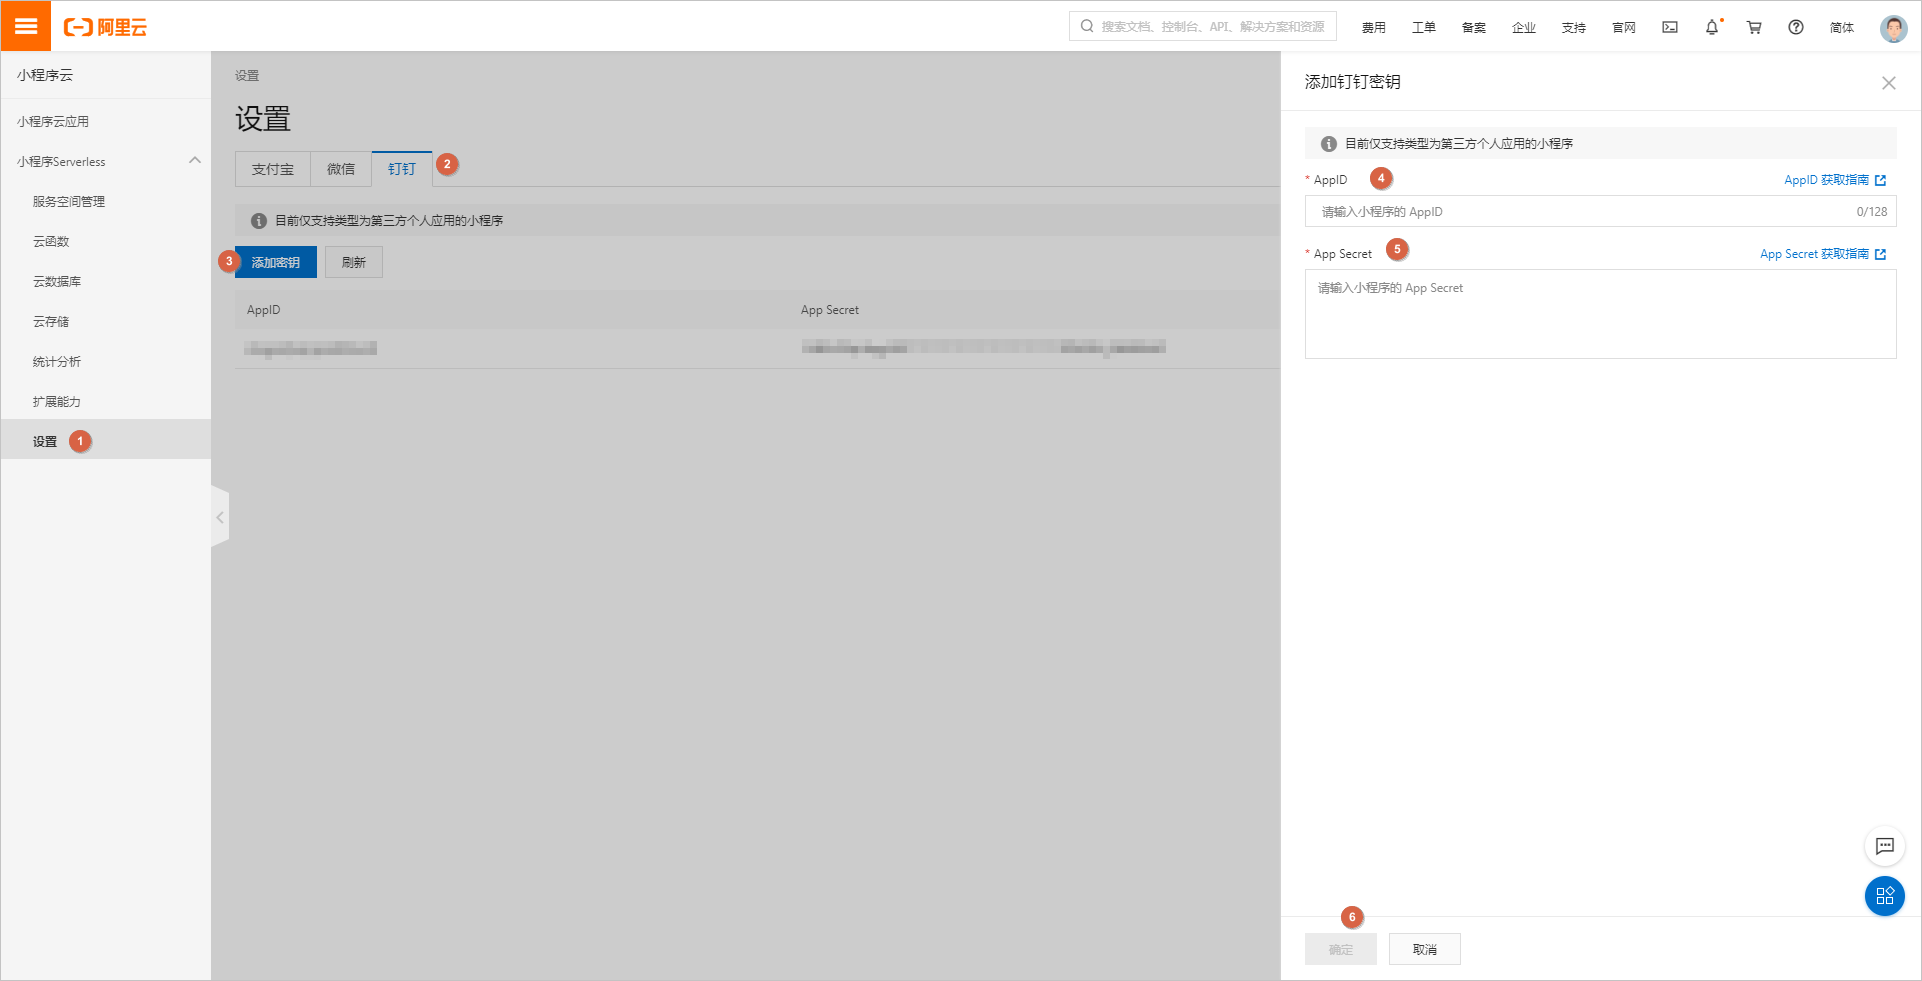Open the hamburger product menu
The image size is (1922, 981).
click(x=26, y=26)
